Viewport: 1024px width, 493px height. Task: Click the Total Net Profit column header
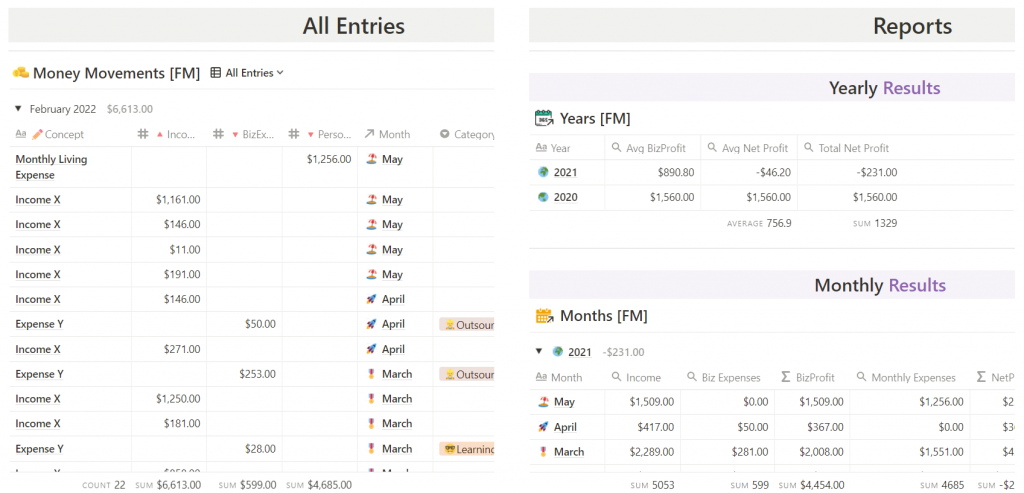pyautogui.click(x=853, y=148)
